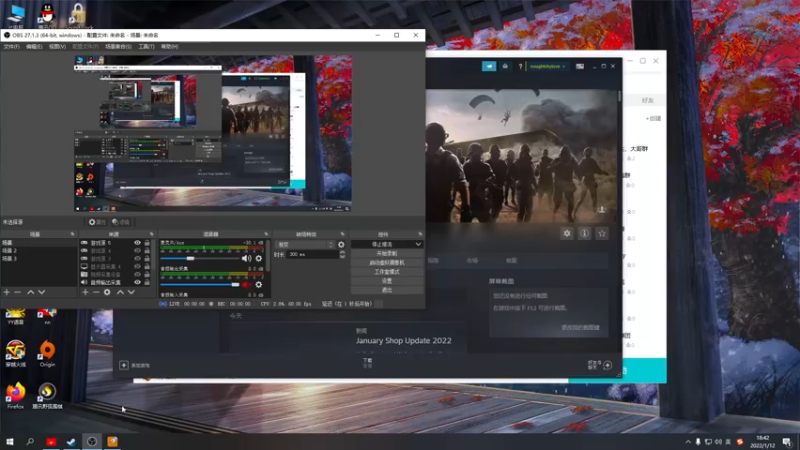Toggle visibility of source row numbered 5

(137, 243)
